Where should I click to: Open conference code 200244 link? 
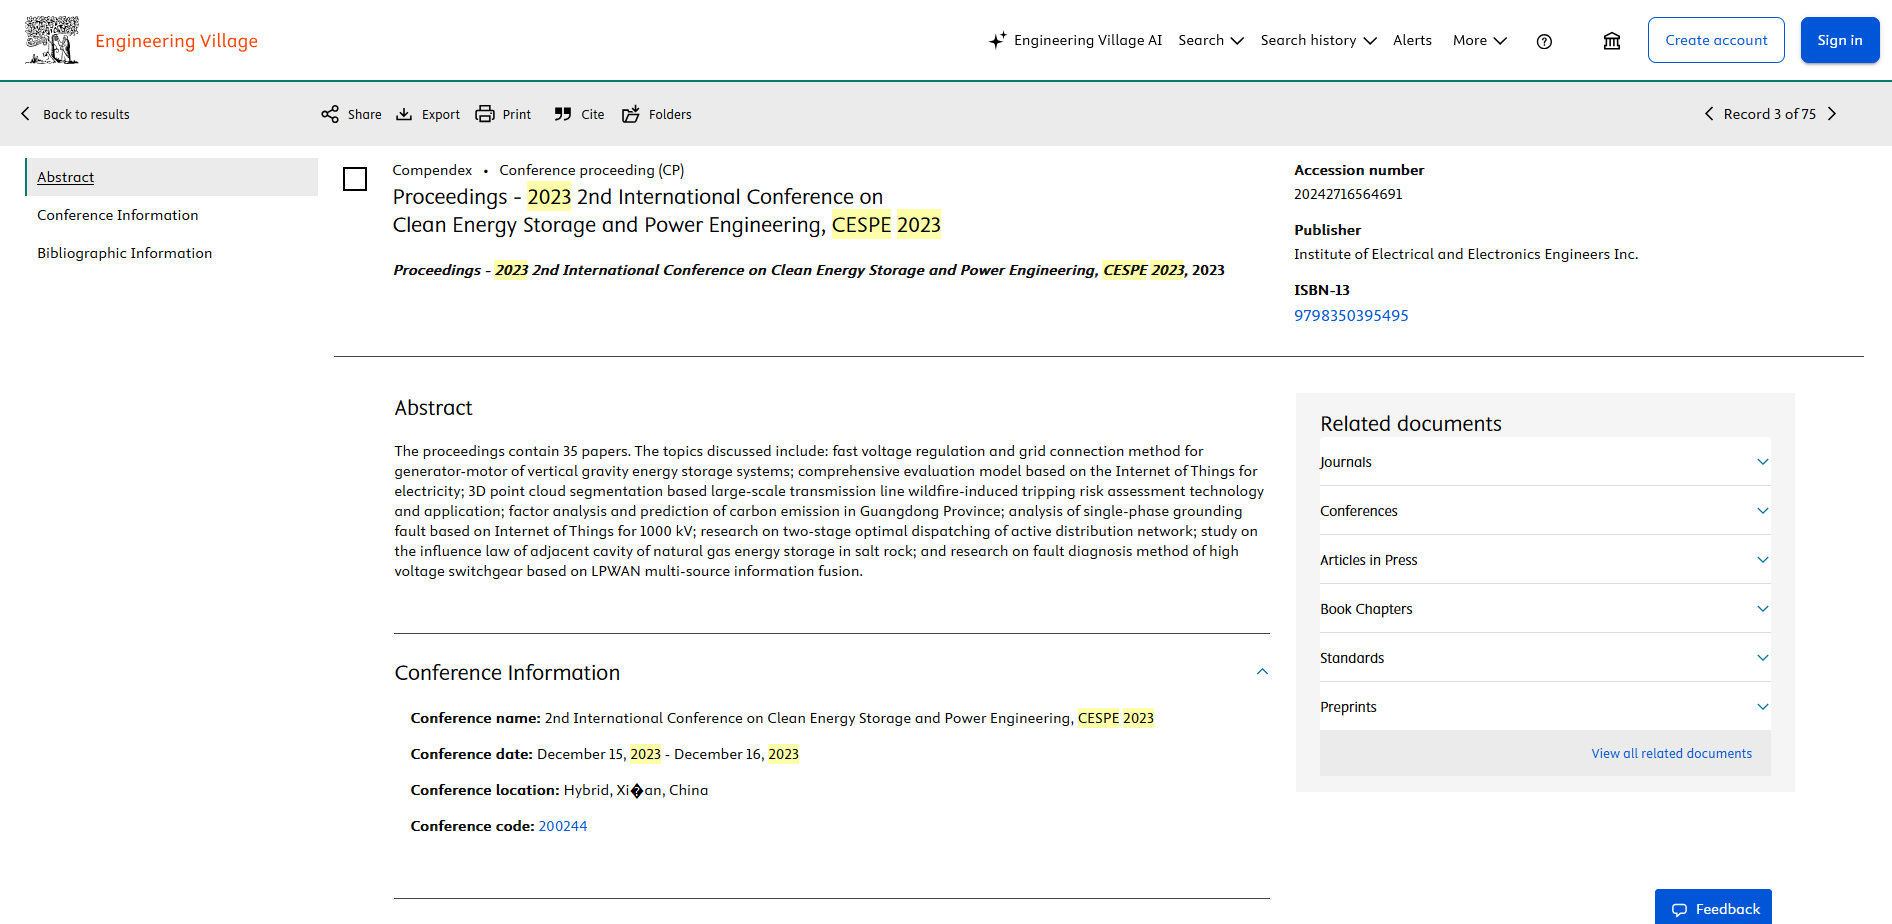(x=563, y=826)
